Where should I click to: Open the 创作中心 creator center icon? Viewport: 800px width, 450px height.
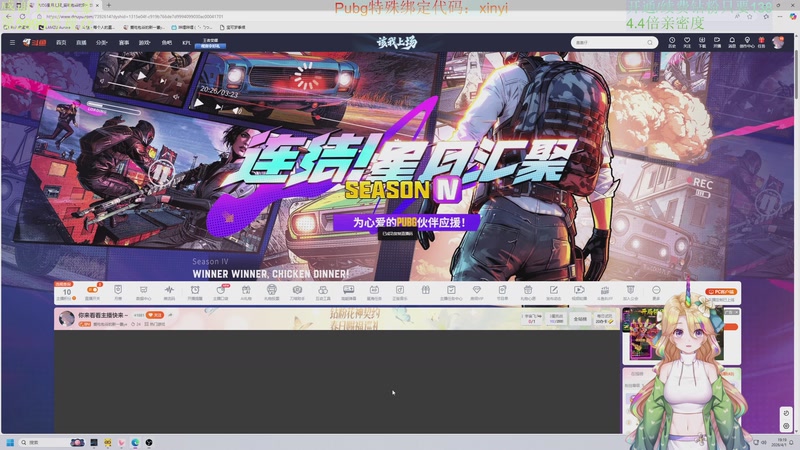747,42
